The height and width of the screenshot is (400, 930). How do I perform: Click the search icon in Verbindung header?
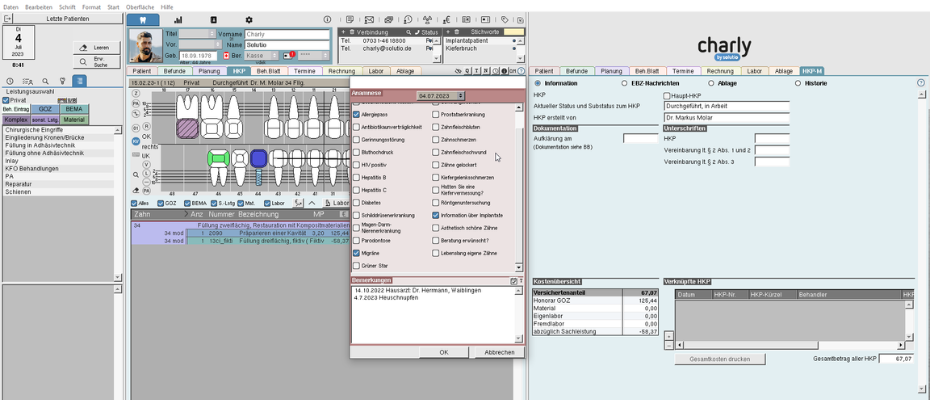click(409, 31)
